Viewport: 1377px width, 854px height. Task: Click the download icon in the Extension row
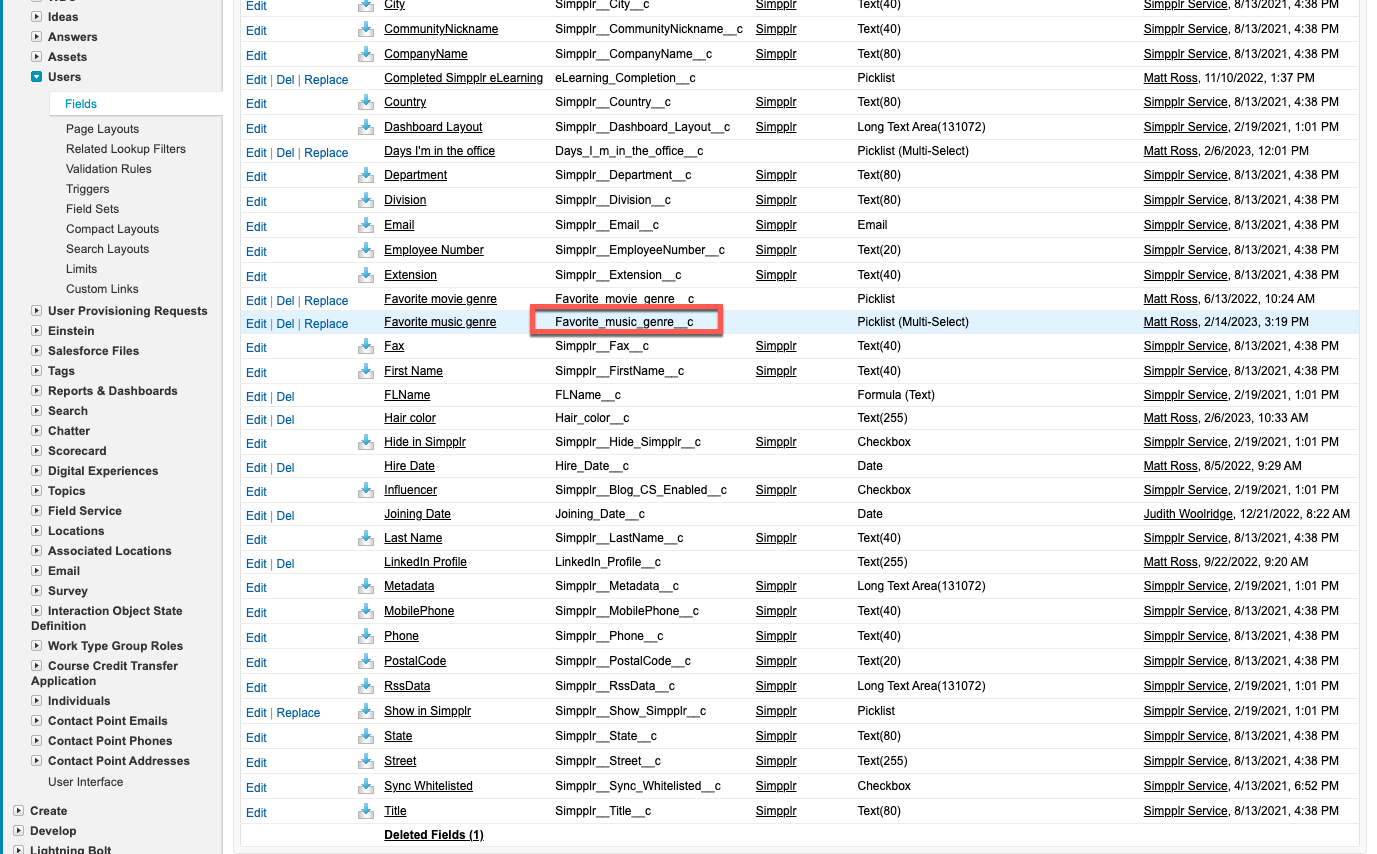pos(366,274)
